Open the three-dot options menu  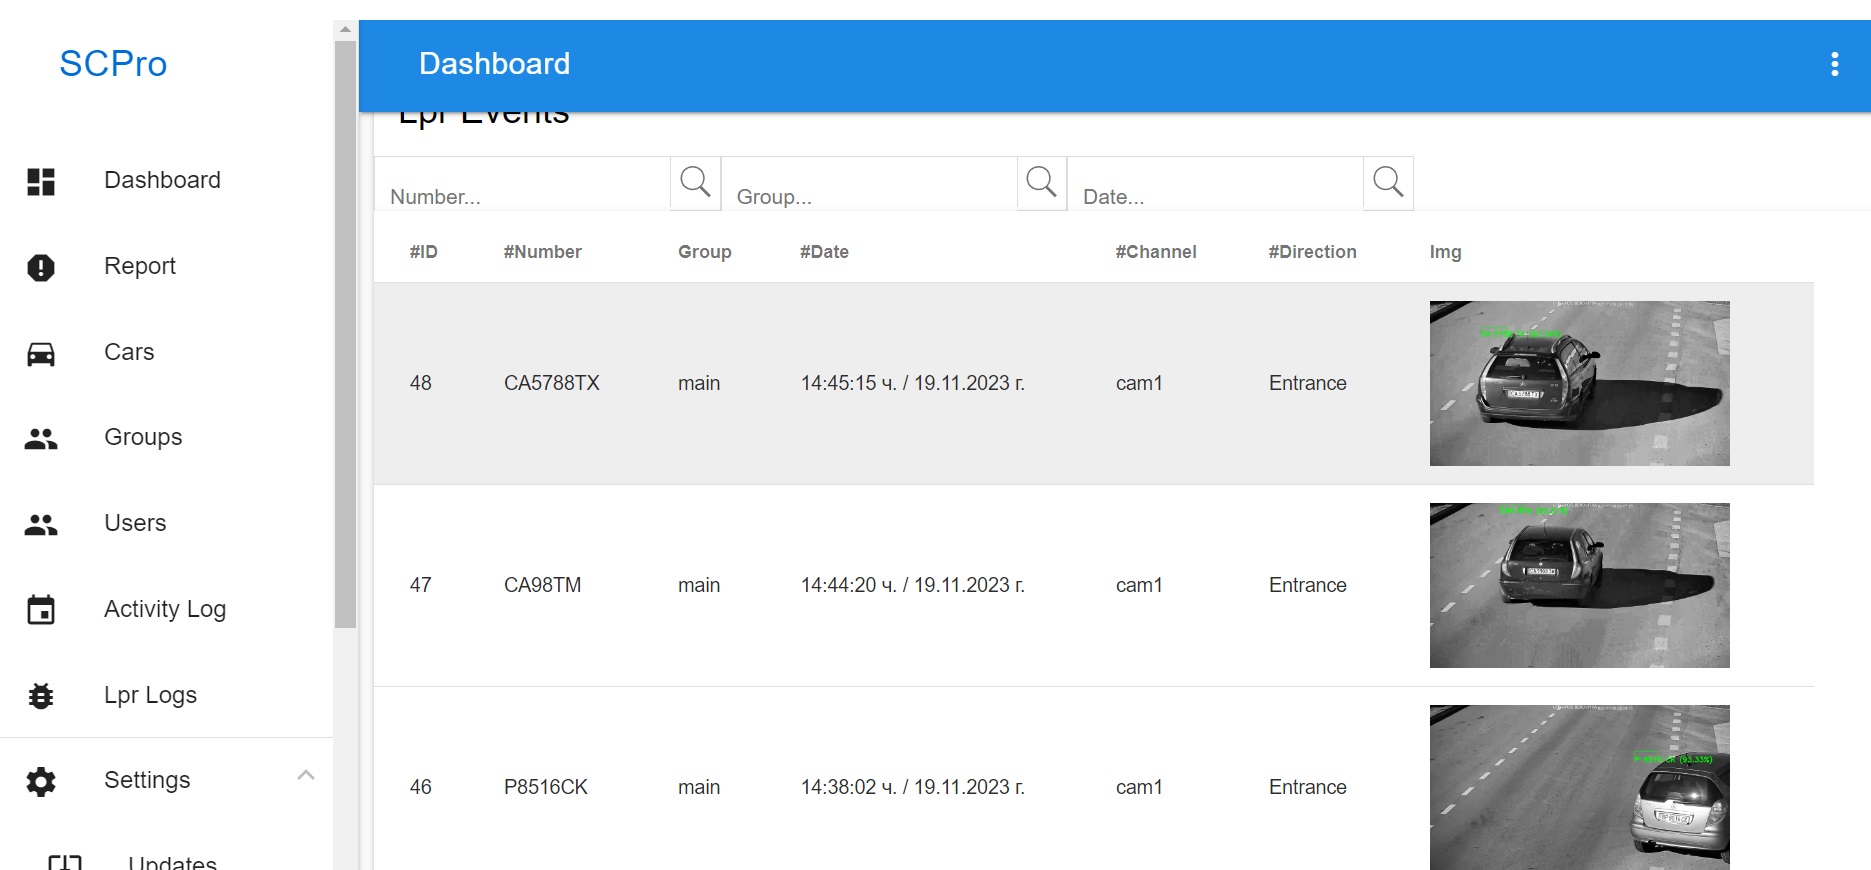pos(1834,64)
